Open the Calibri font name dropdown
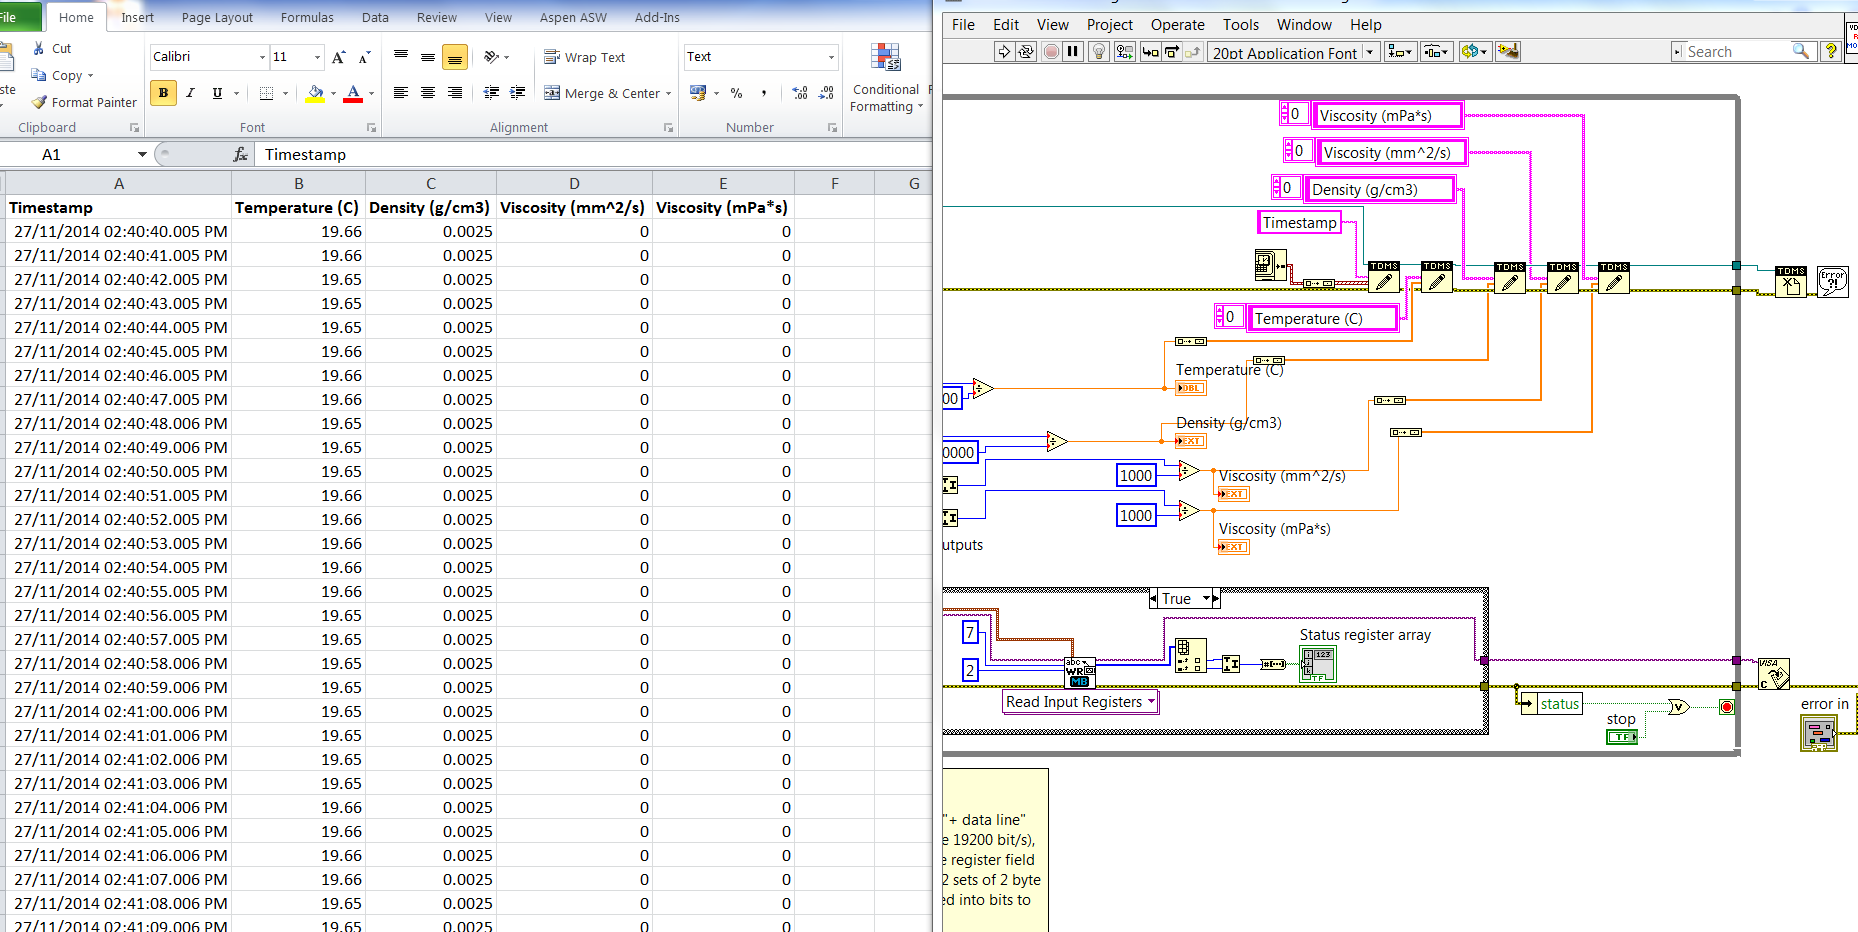The width and height of the screenshot is (1858, 932). (x=263, y=57)
